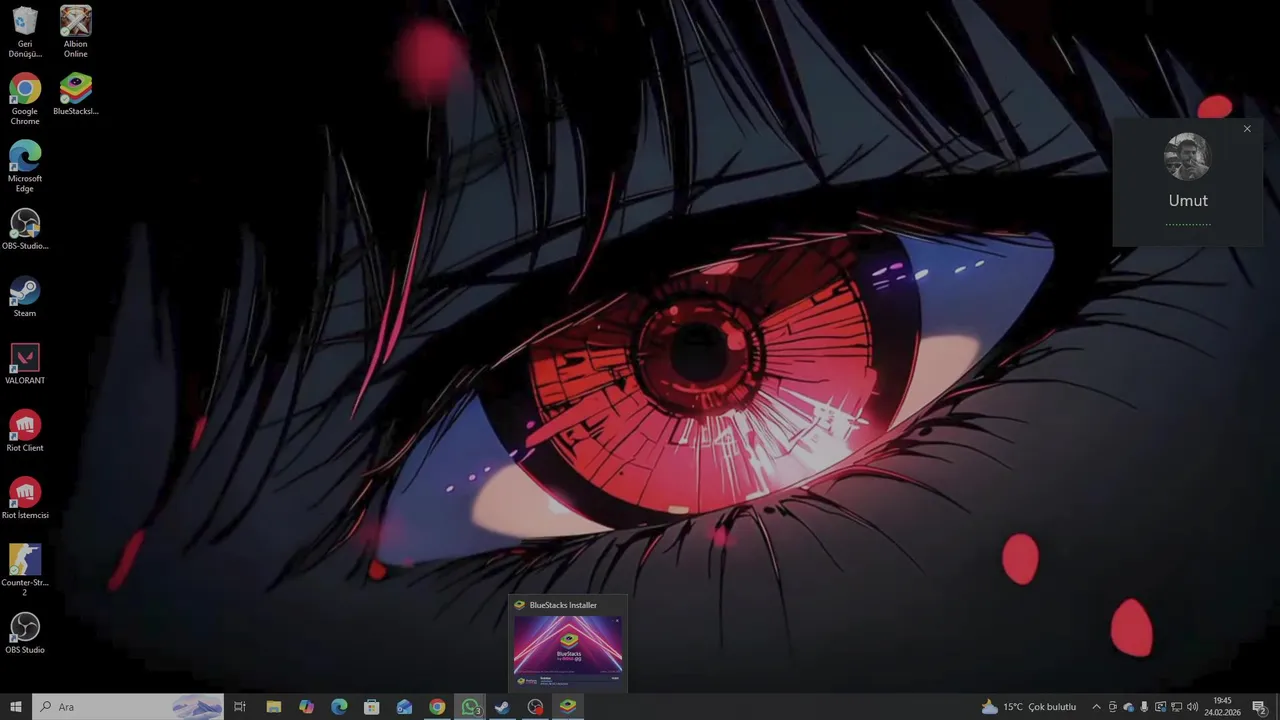Viewport: 1280px width, 720px height.
Task: Open Microsoft Store from the taskbar
Action: [372, 707]
